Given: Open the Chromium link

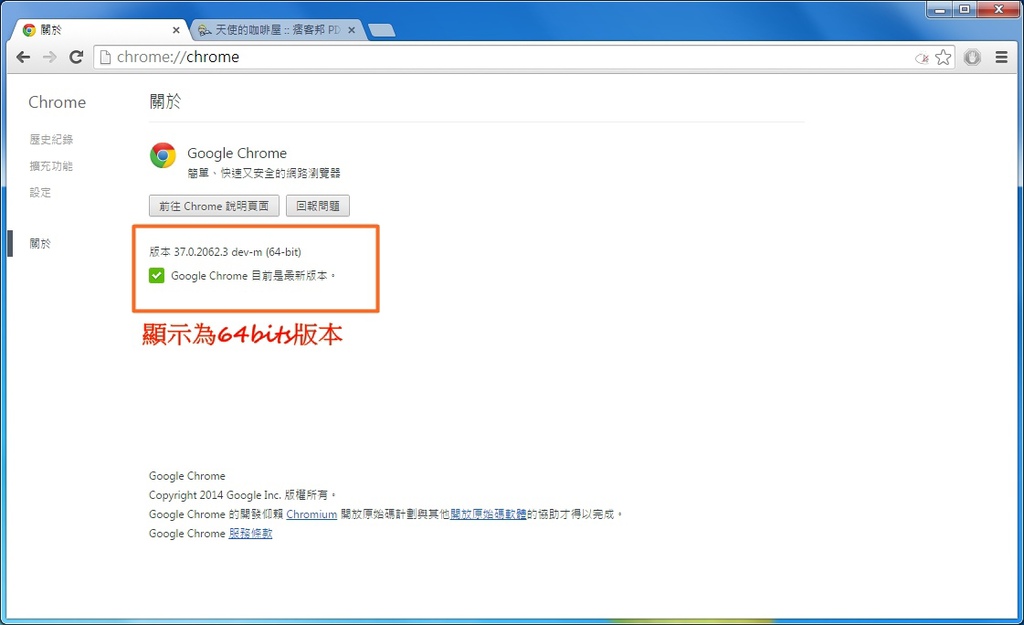Looking at the screenshot, I should (x=312, y=514).
